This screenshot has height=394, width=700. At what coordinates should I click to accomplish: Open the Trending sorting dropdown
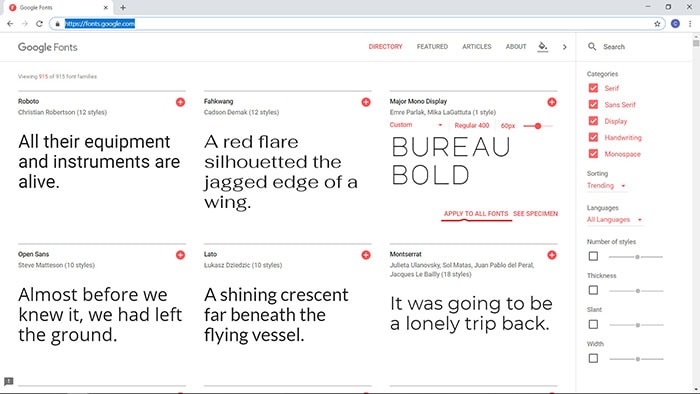pos(607,186)
